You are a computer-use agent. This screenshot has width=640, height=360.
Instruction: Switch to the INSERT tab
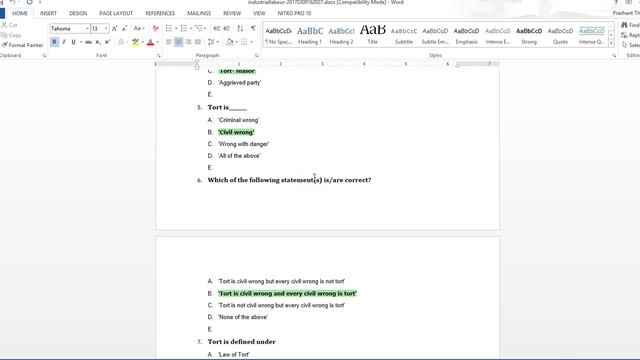pyautogui.click(x=48, y=13)
